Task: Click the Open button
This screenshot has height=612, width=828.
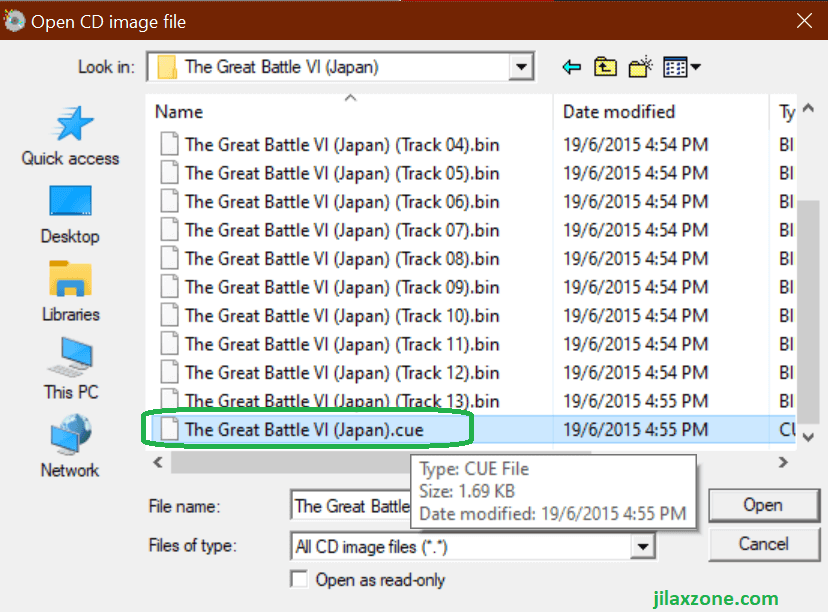Action: click(764, 505)
